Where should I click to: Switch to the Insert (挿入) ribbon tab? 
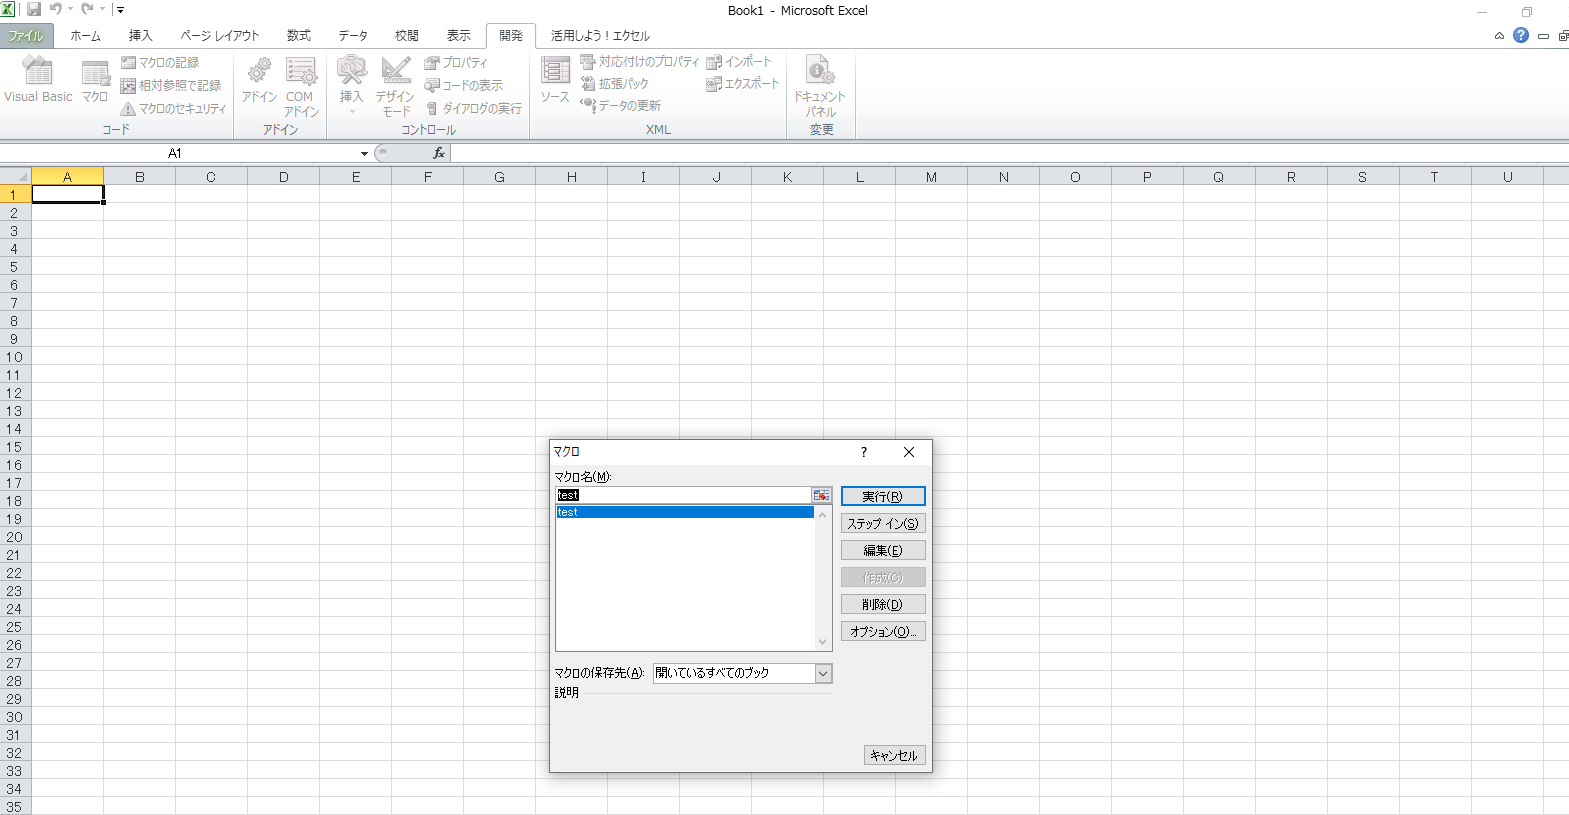140,36
